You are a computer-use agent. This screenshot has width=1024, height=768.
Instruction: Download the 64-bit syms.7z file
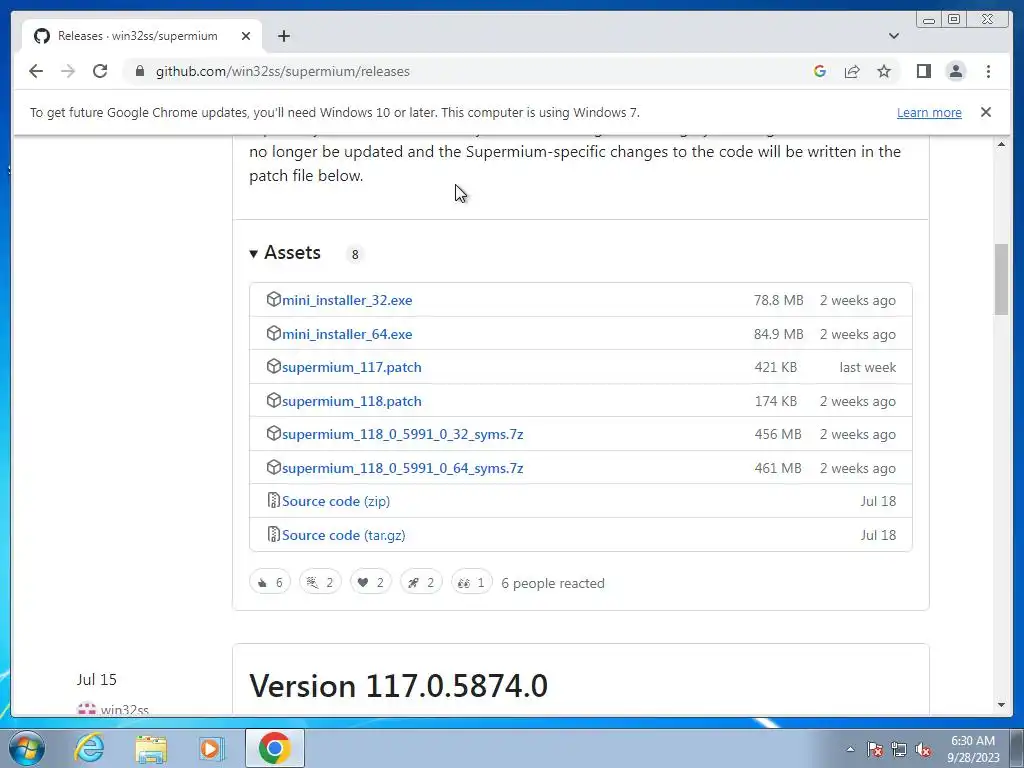click(x=402, y=468)
